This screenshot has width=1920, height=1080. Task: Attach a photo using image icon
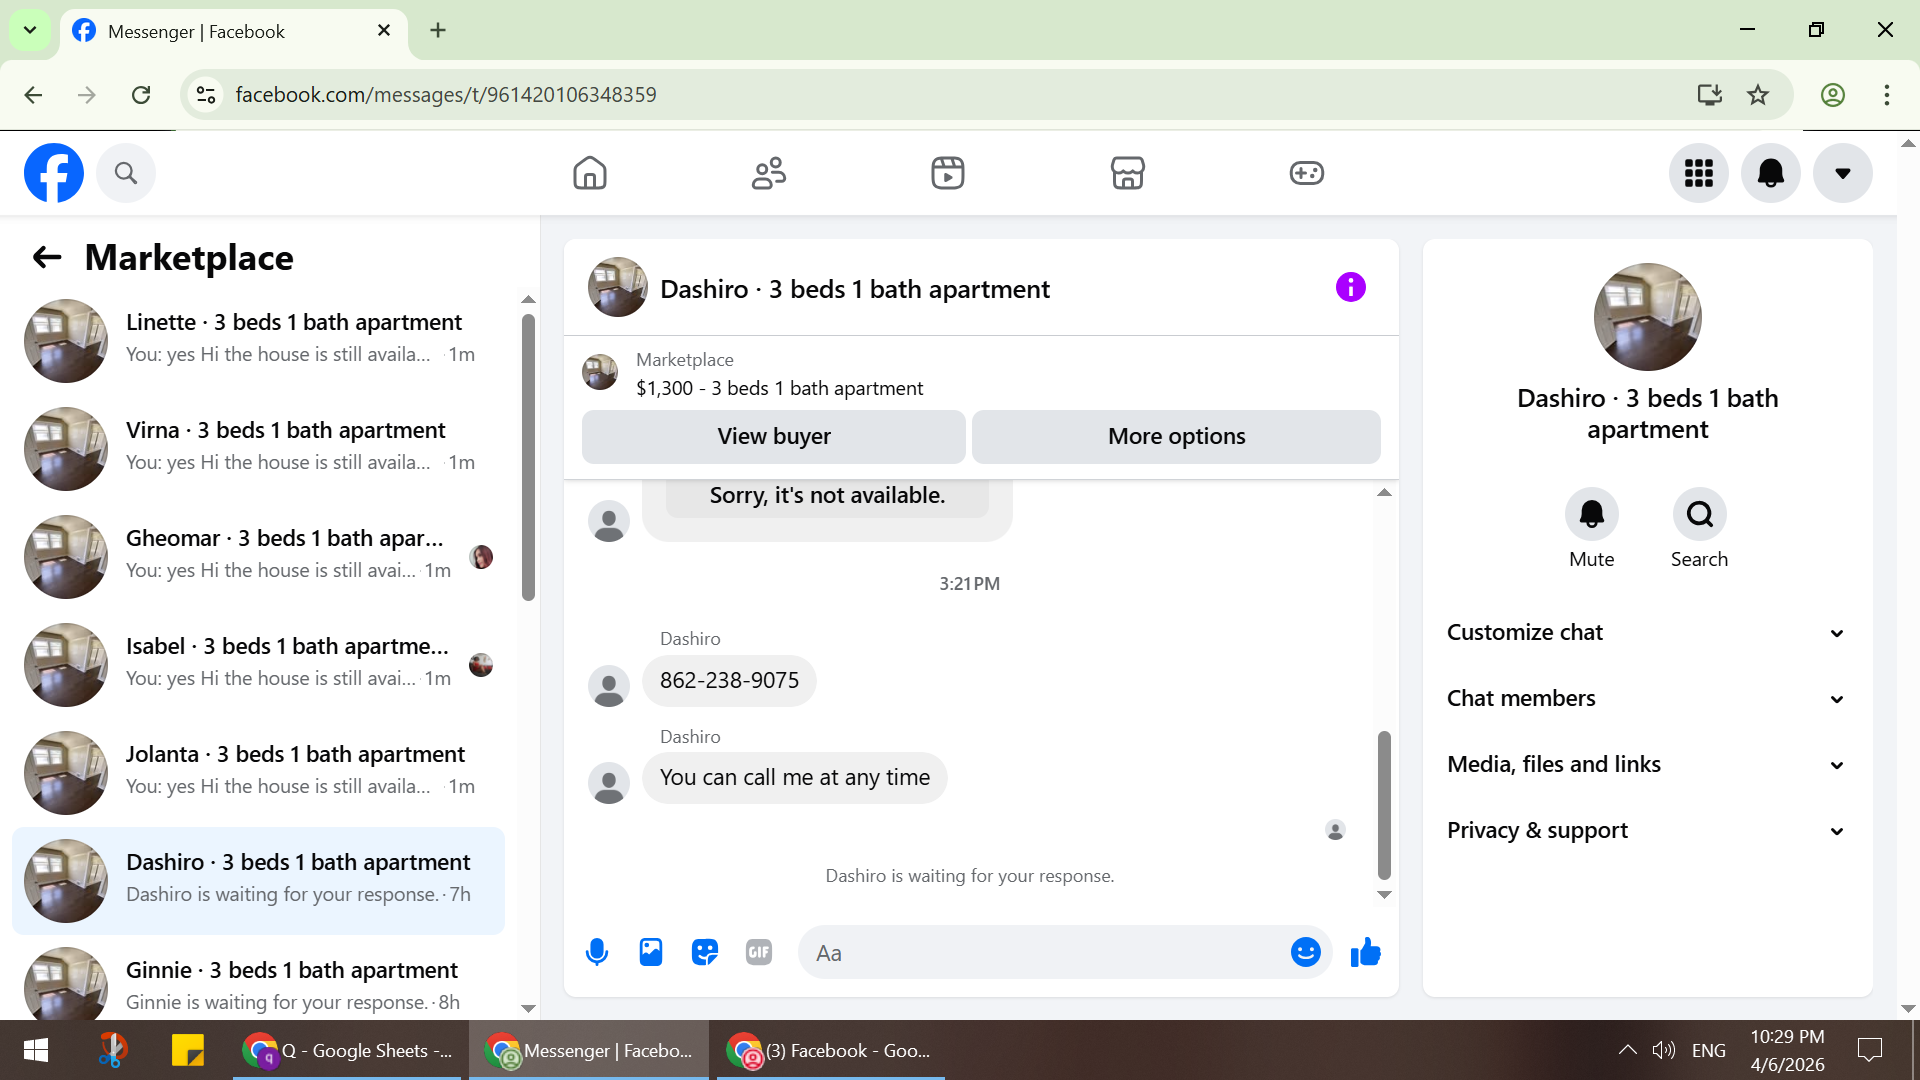click(x=651, y=952)
